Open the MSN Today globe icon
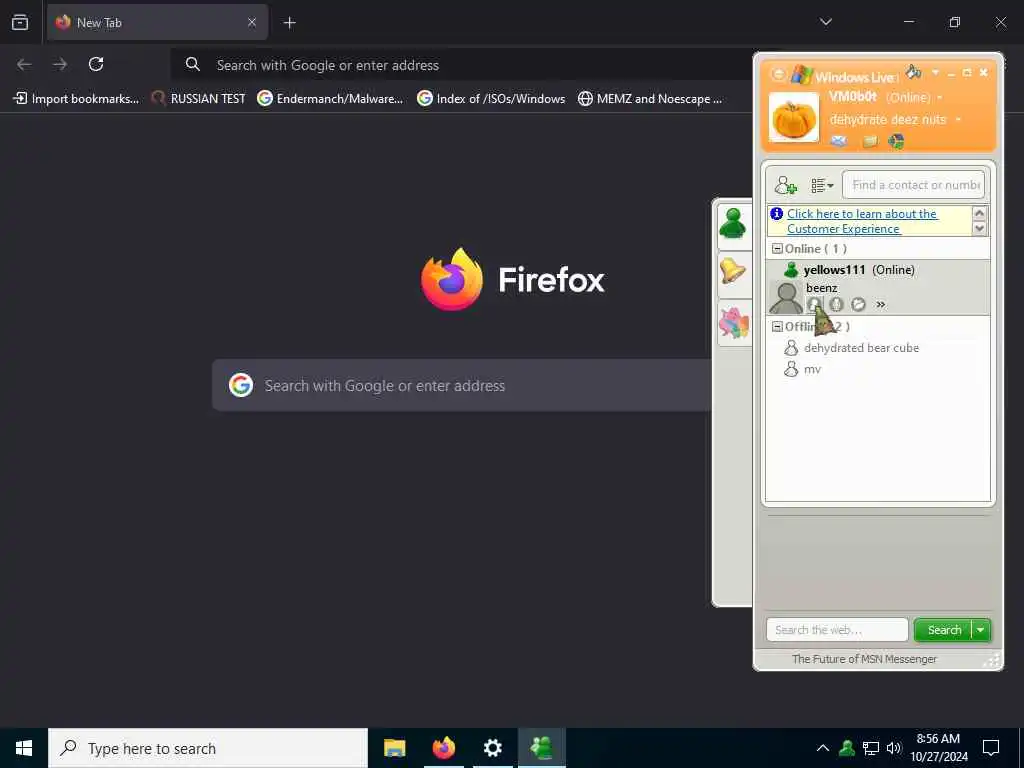1024x768 pixels. click(897, 141)
